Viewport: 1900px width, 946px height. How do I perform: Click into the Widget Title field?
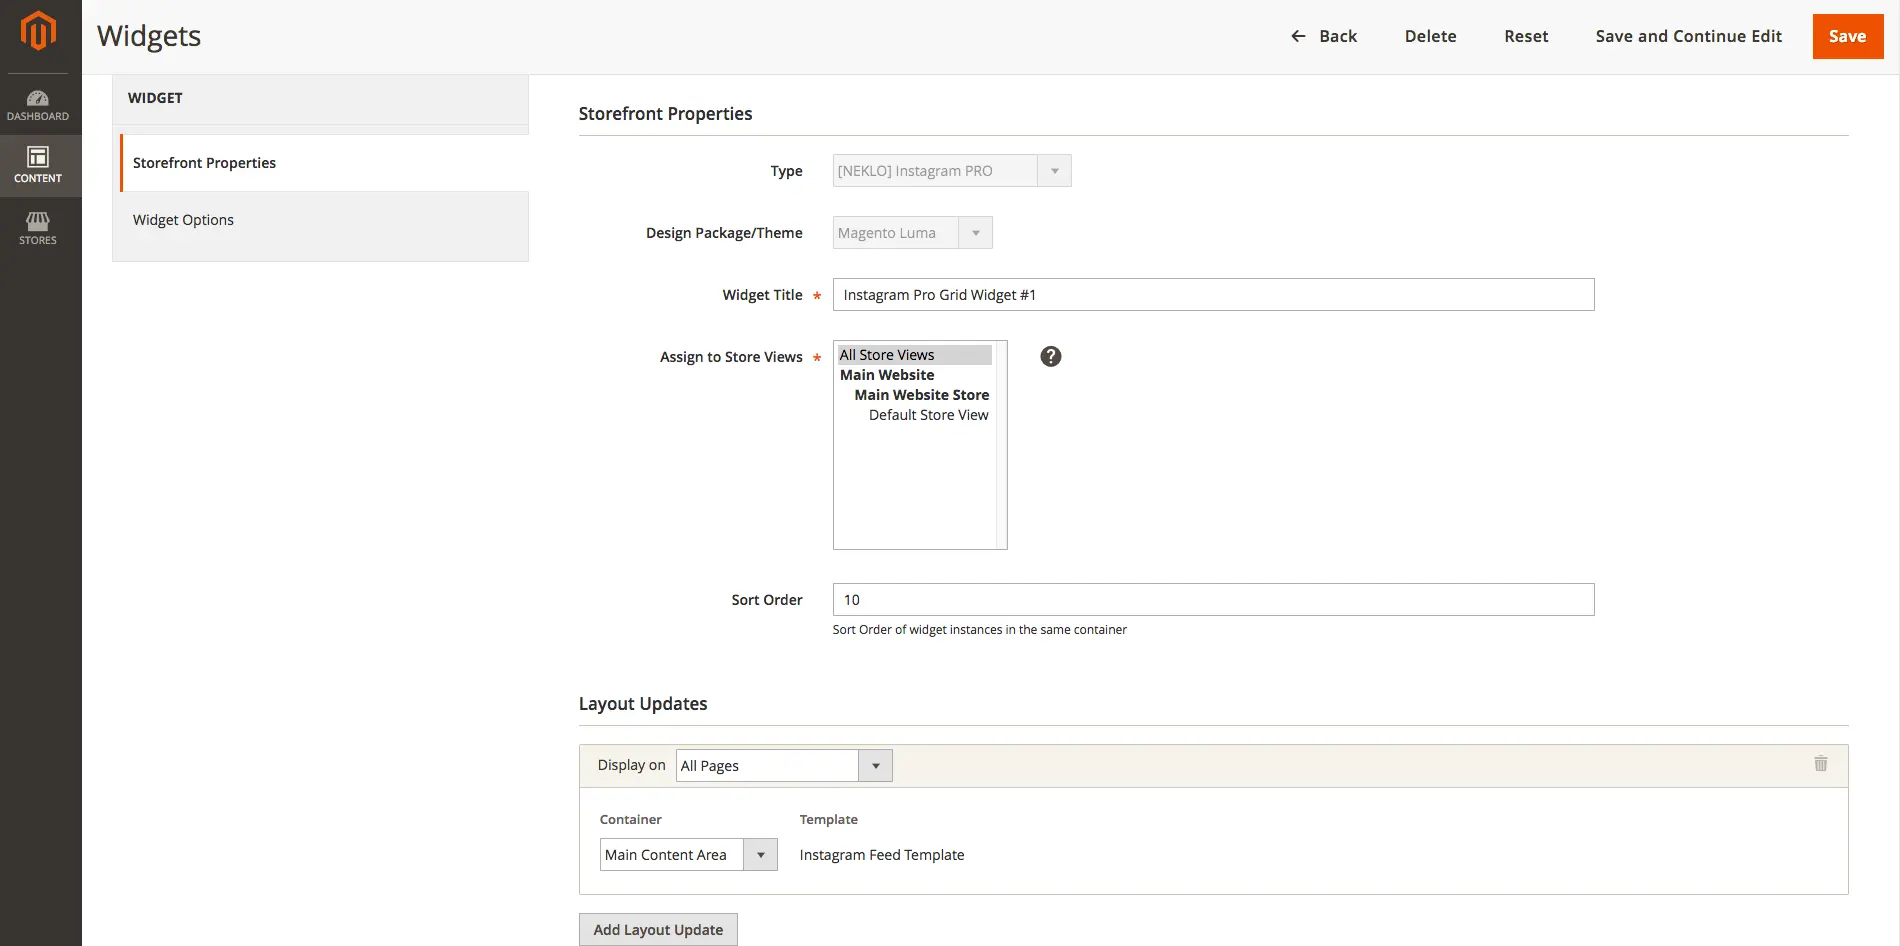pos(1213,295)
